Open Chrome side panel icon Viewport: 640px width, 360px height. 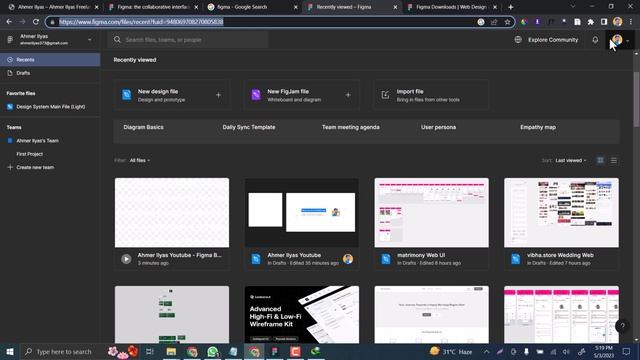click(x=604, y=22)
